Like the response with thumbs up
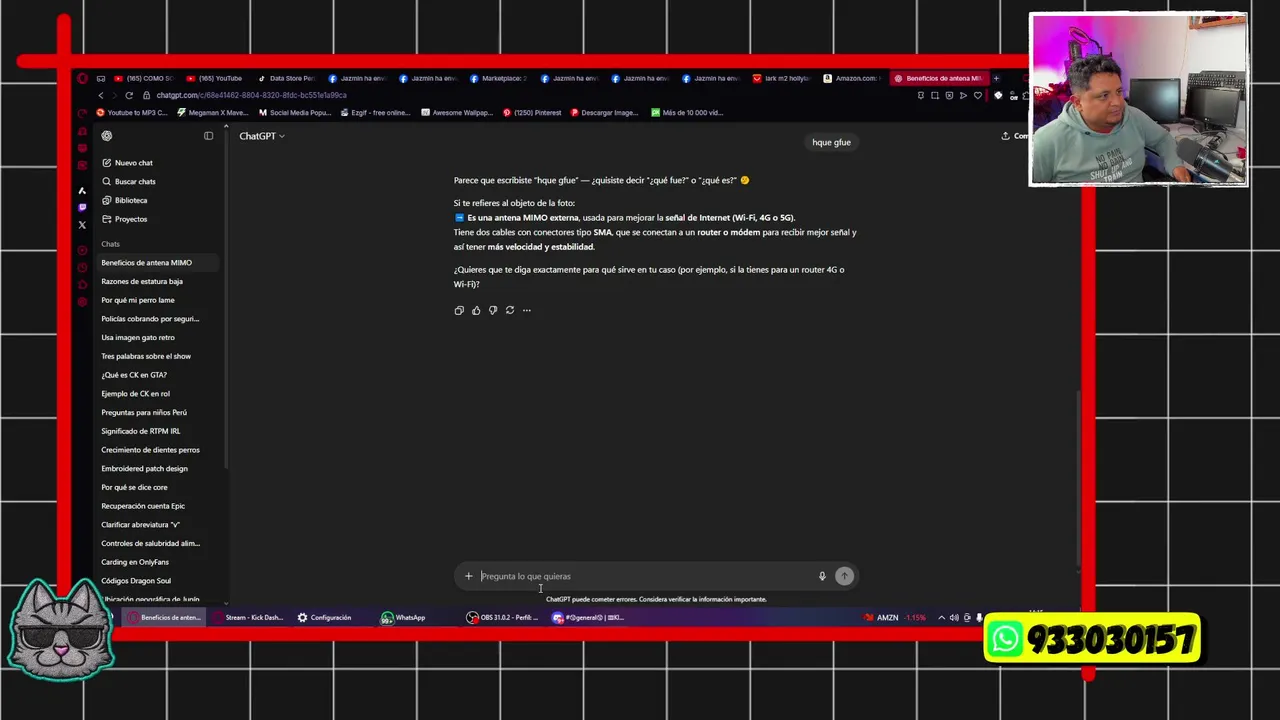This screenshot has height=720, width=1280. point(476,310)
